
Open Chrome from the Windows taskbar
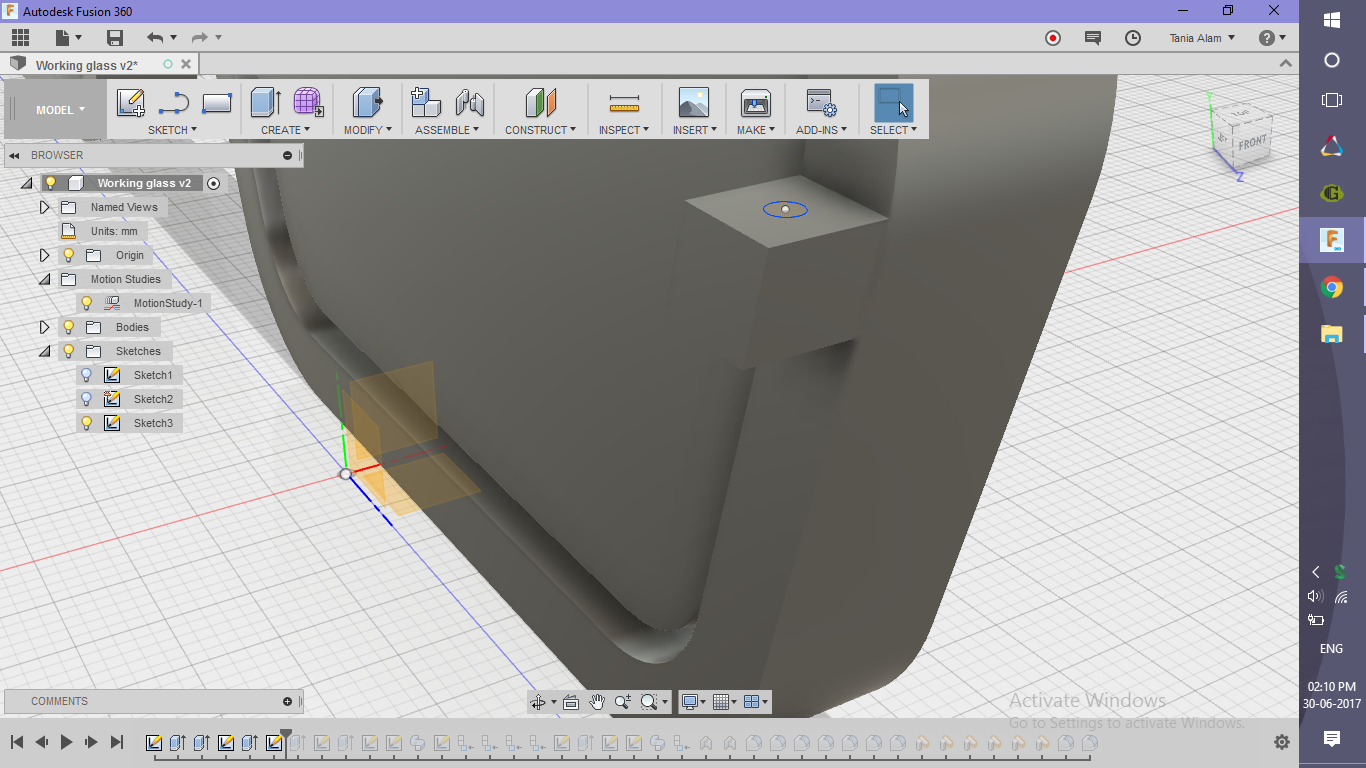click(x=1332, y=288)
